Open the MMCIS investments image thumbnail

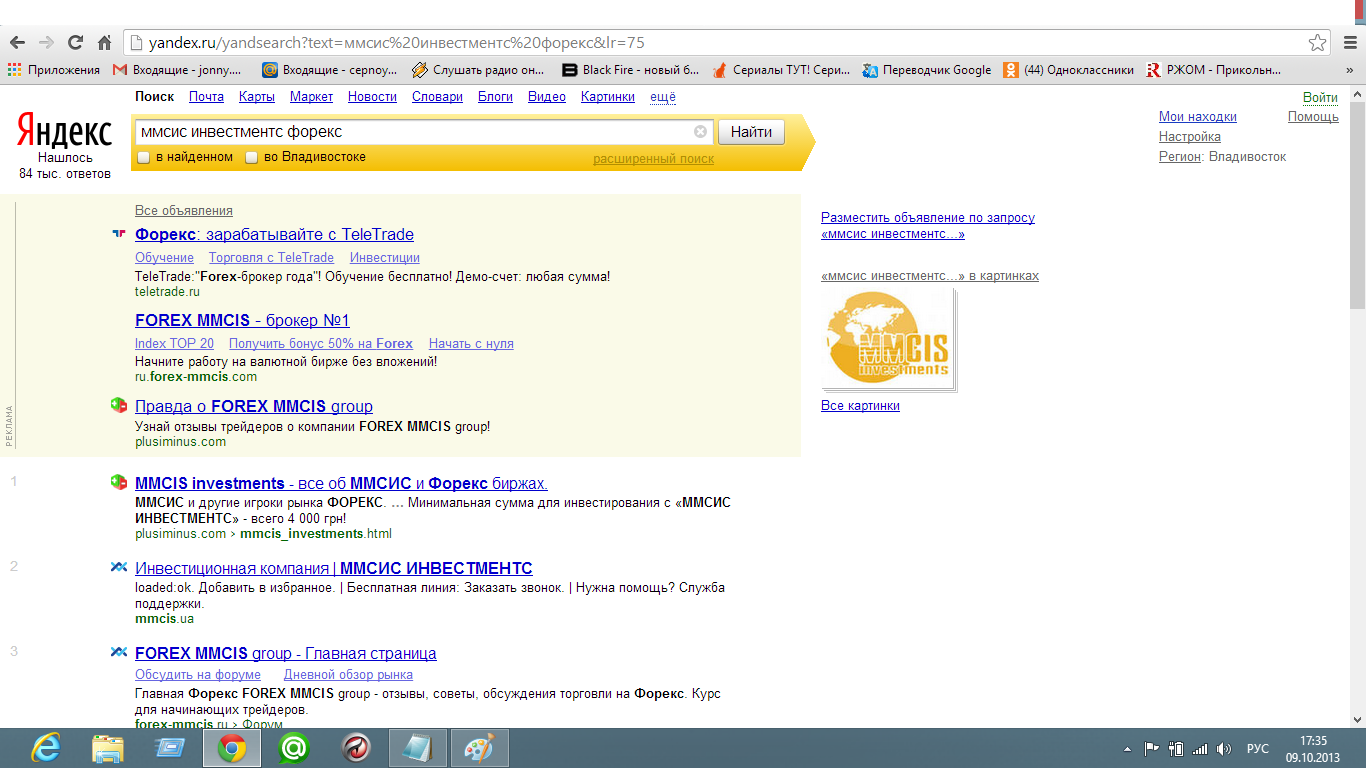point(888,340)
